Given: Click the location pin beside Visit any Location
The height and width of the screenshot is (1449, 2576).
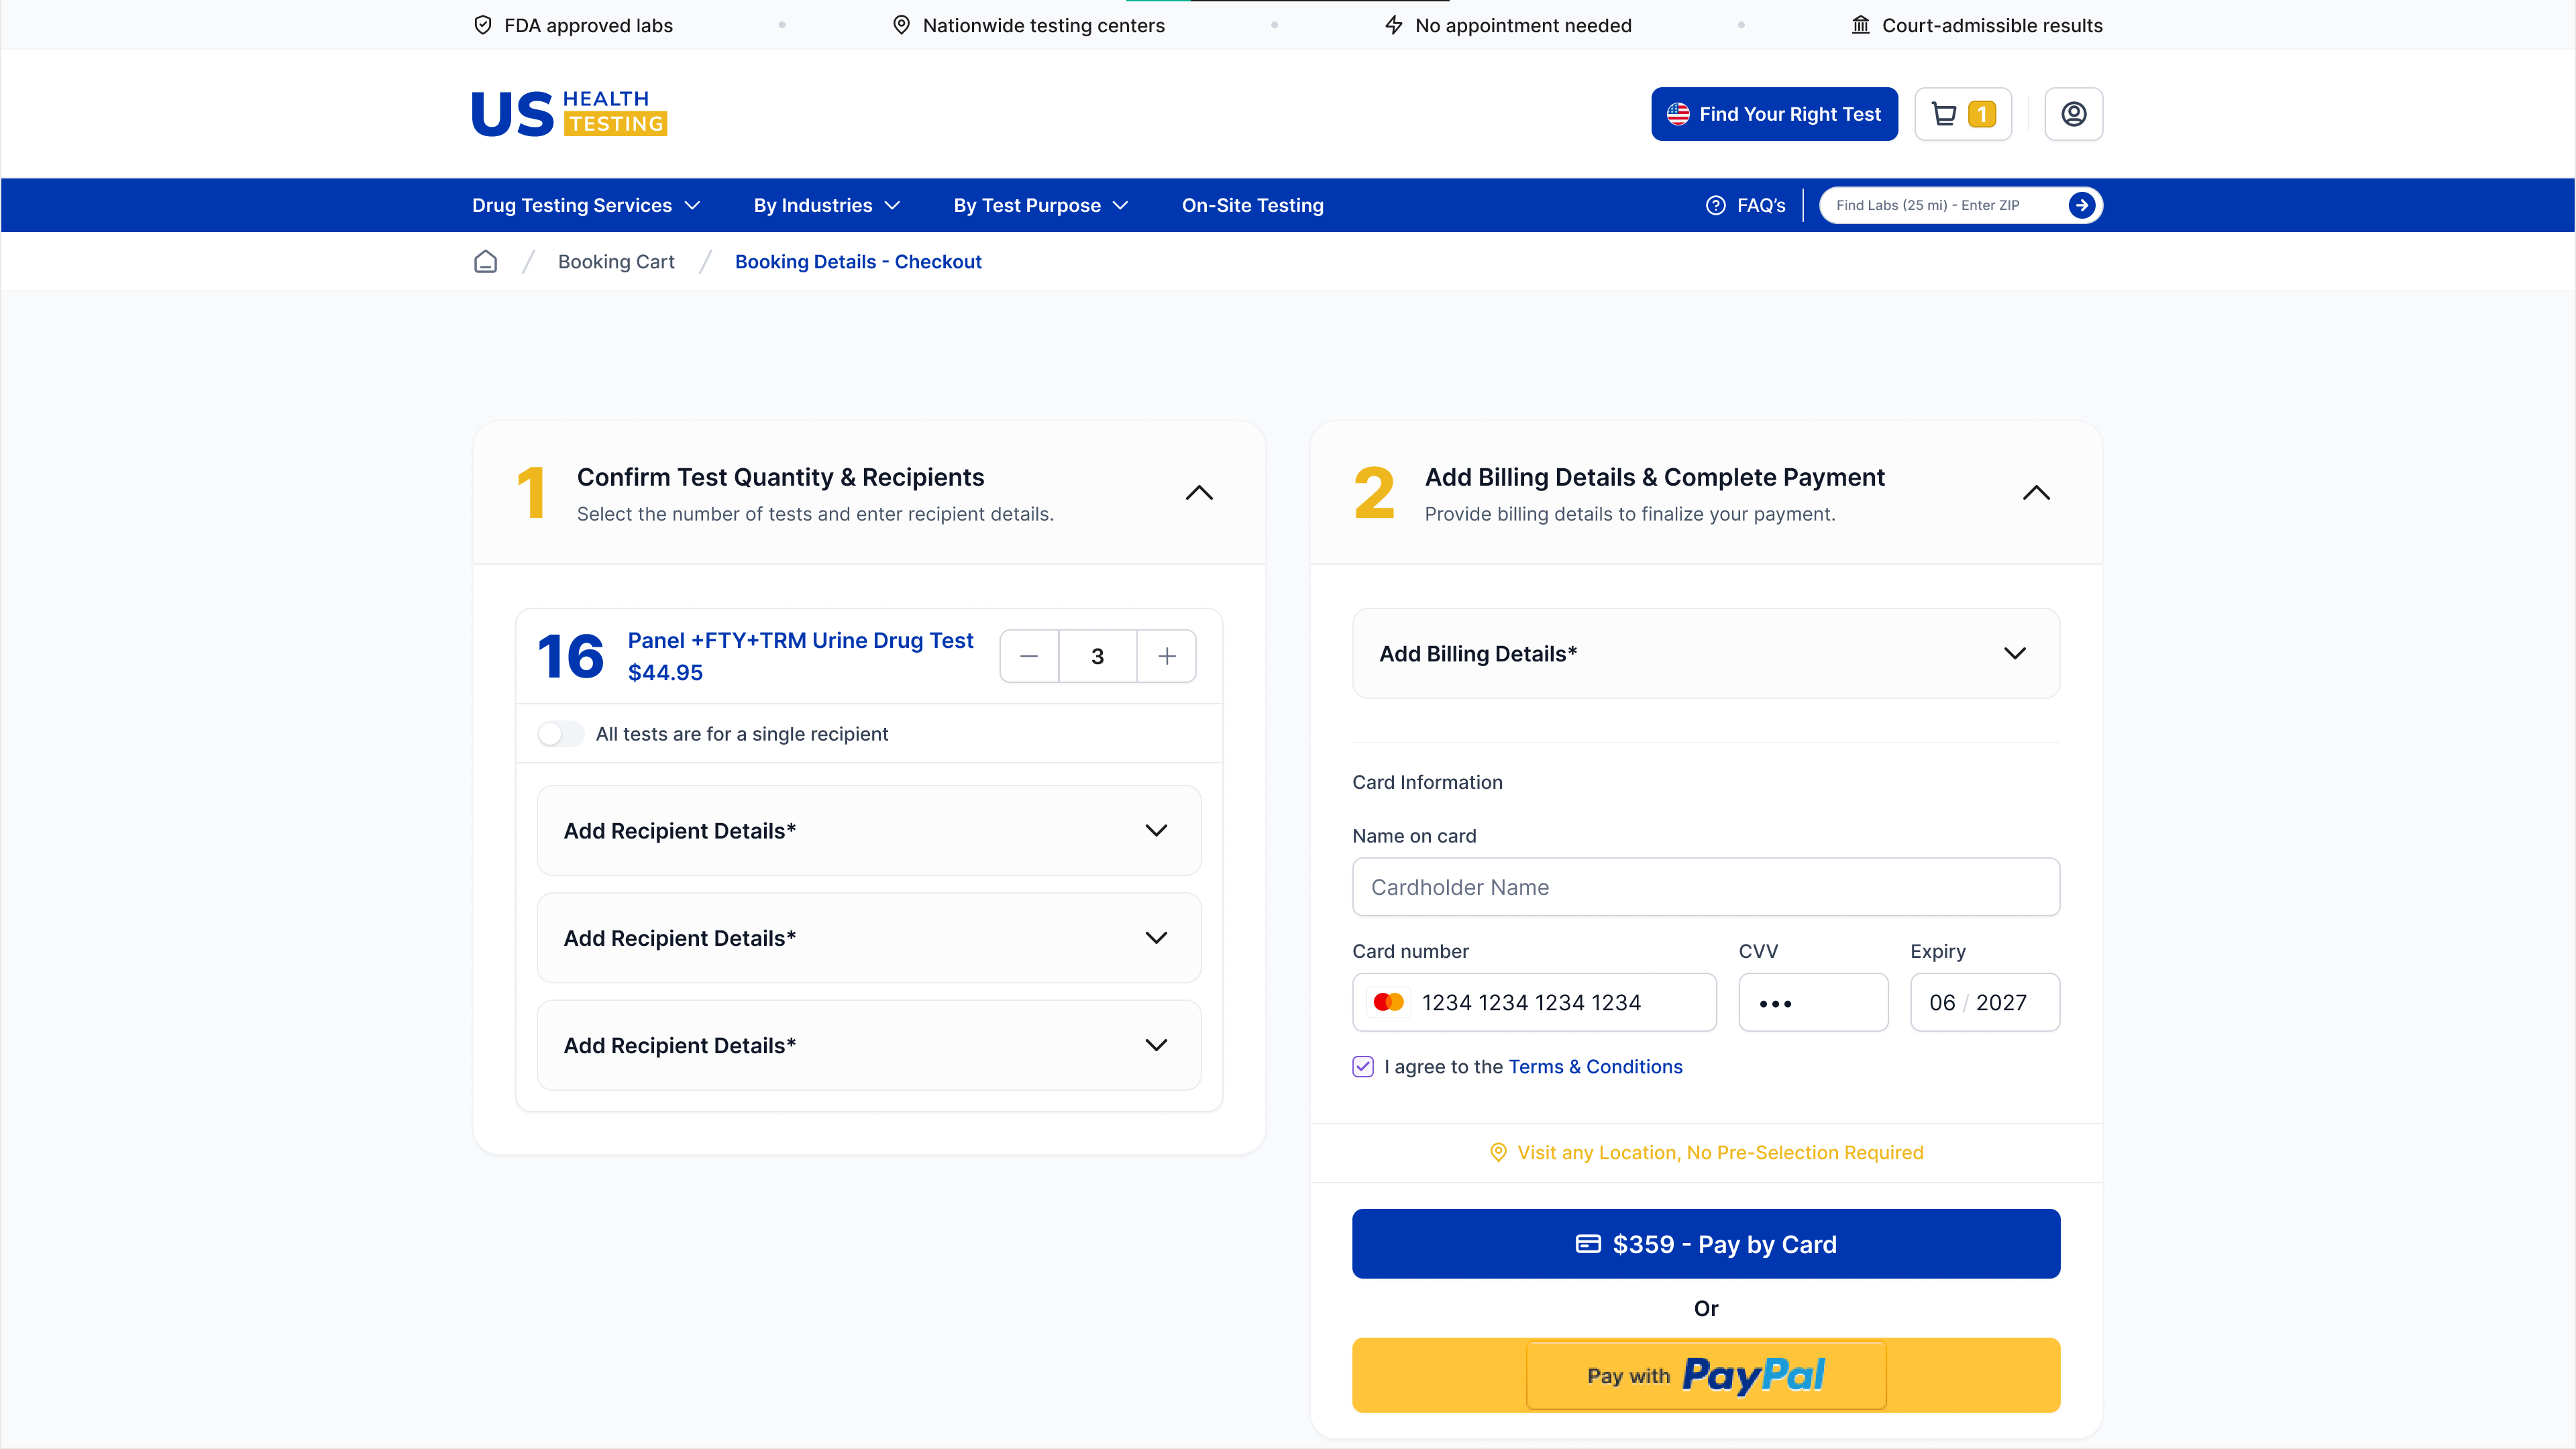Looking at the screenshot, I should pos(1497,1152).
